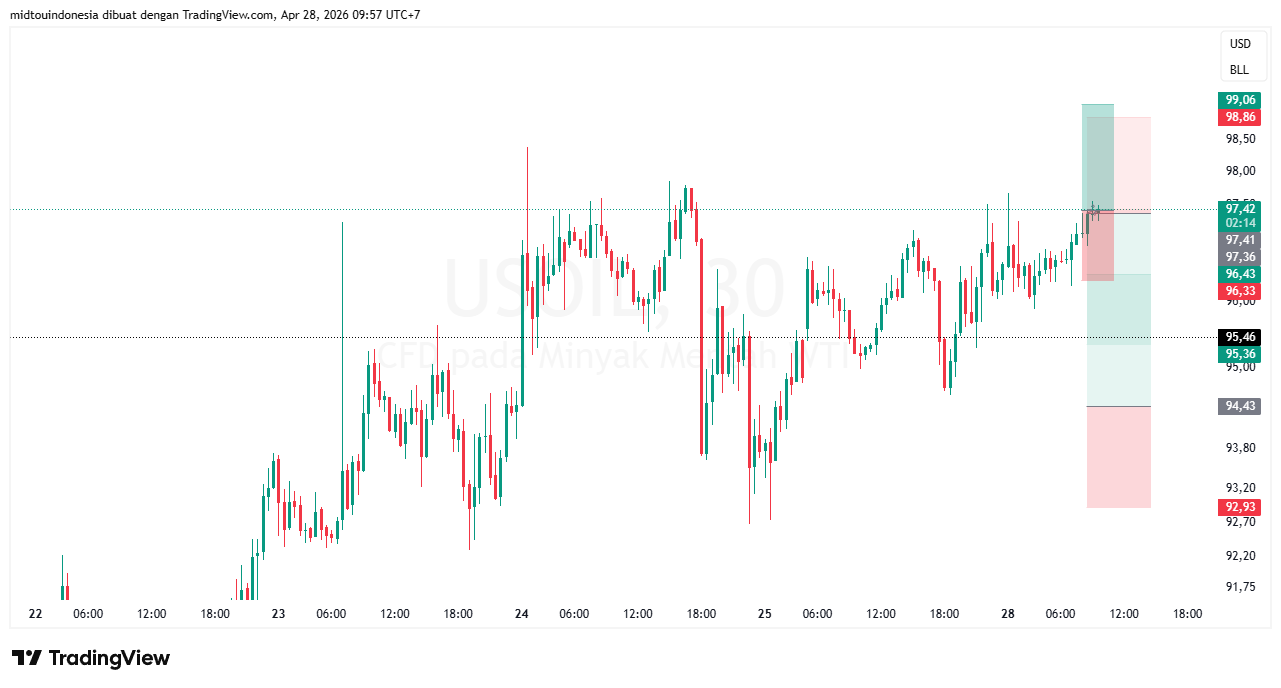1281x688 pixels.
Task: Click the USOIL, 30 watermark text
Action: (613, 288)
